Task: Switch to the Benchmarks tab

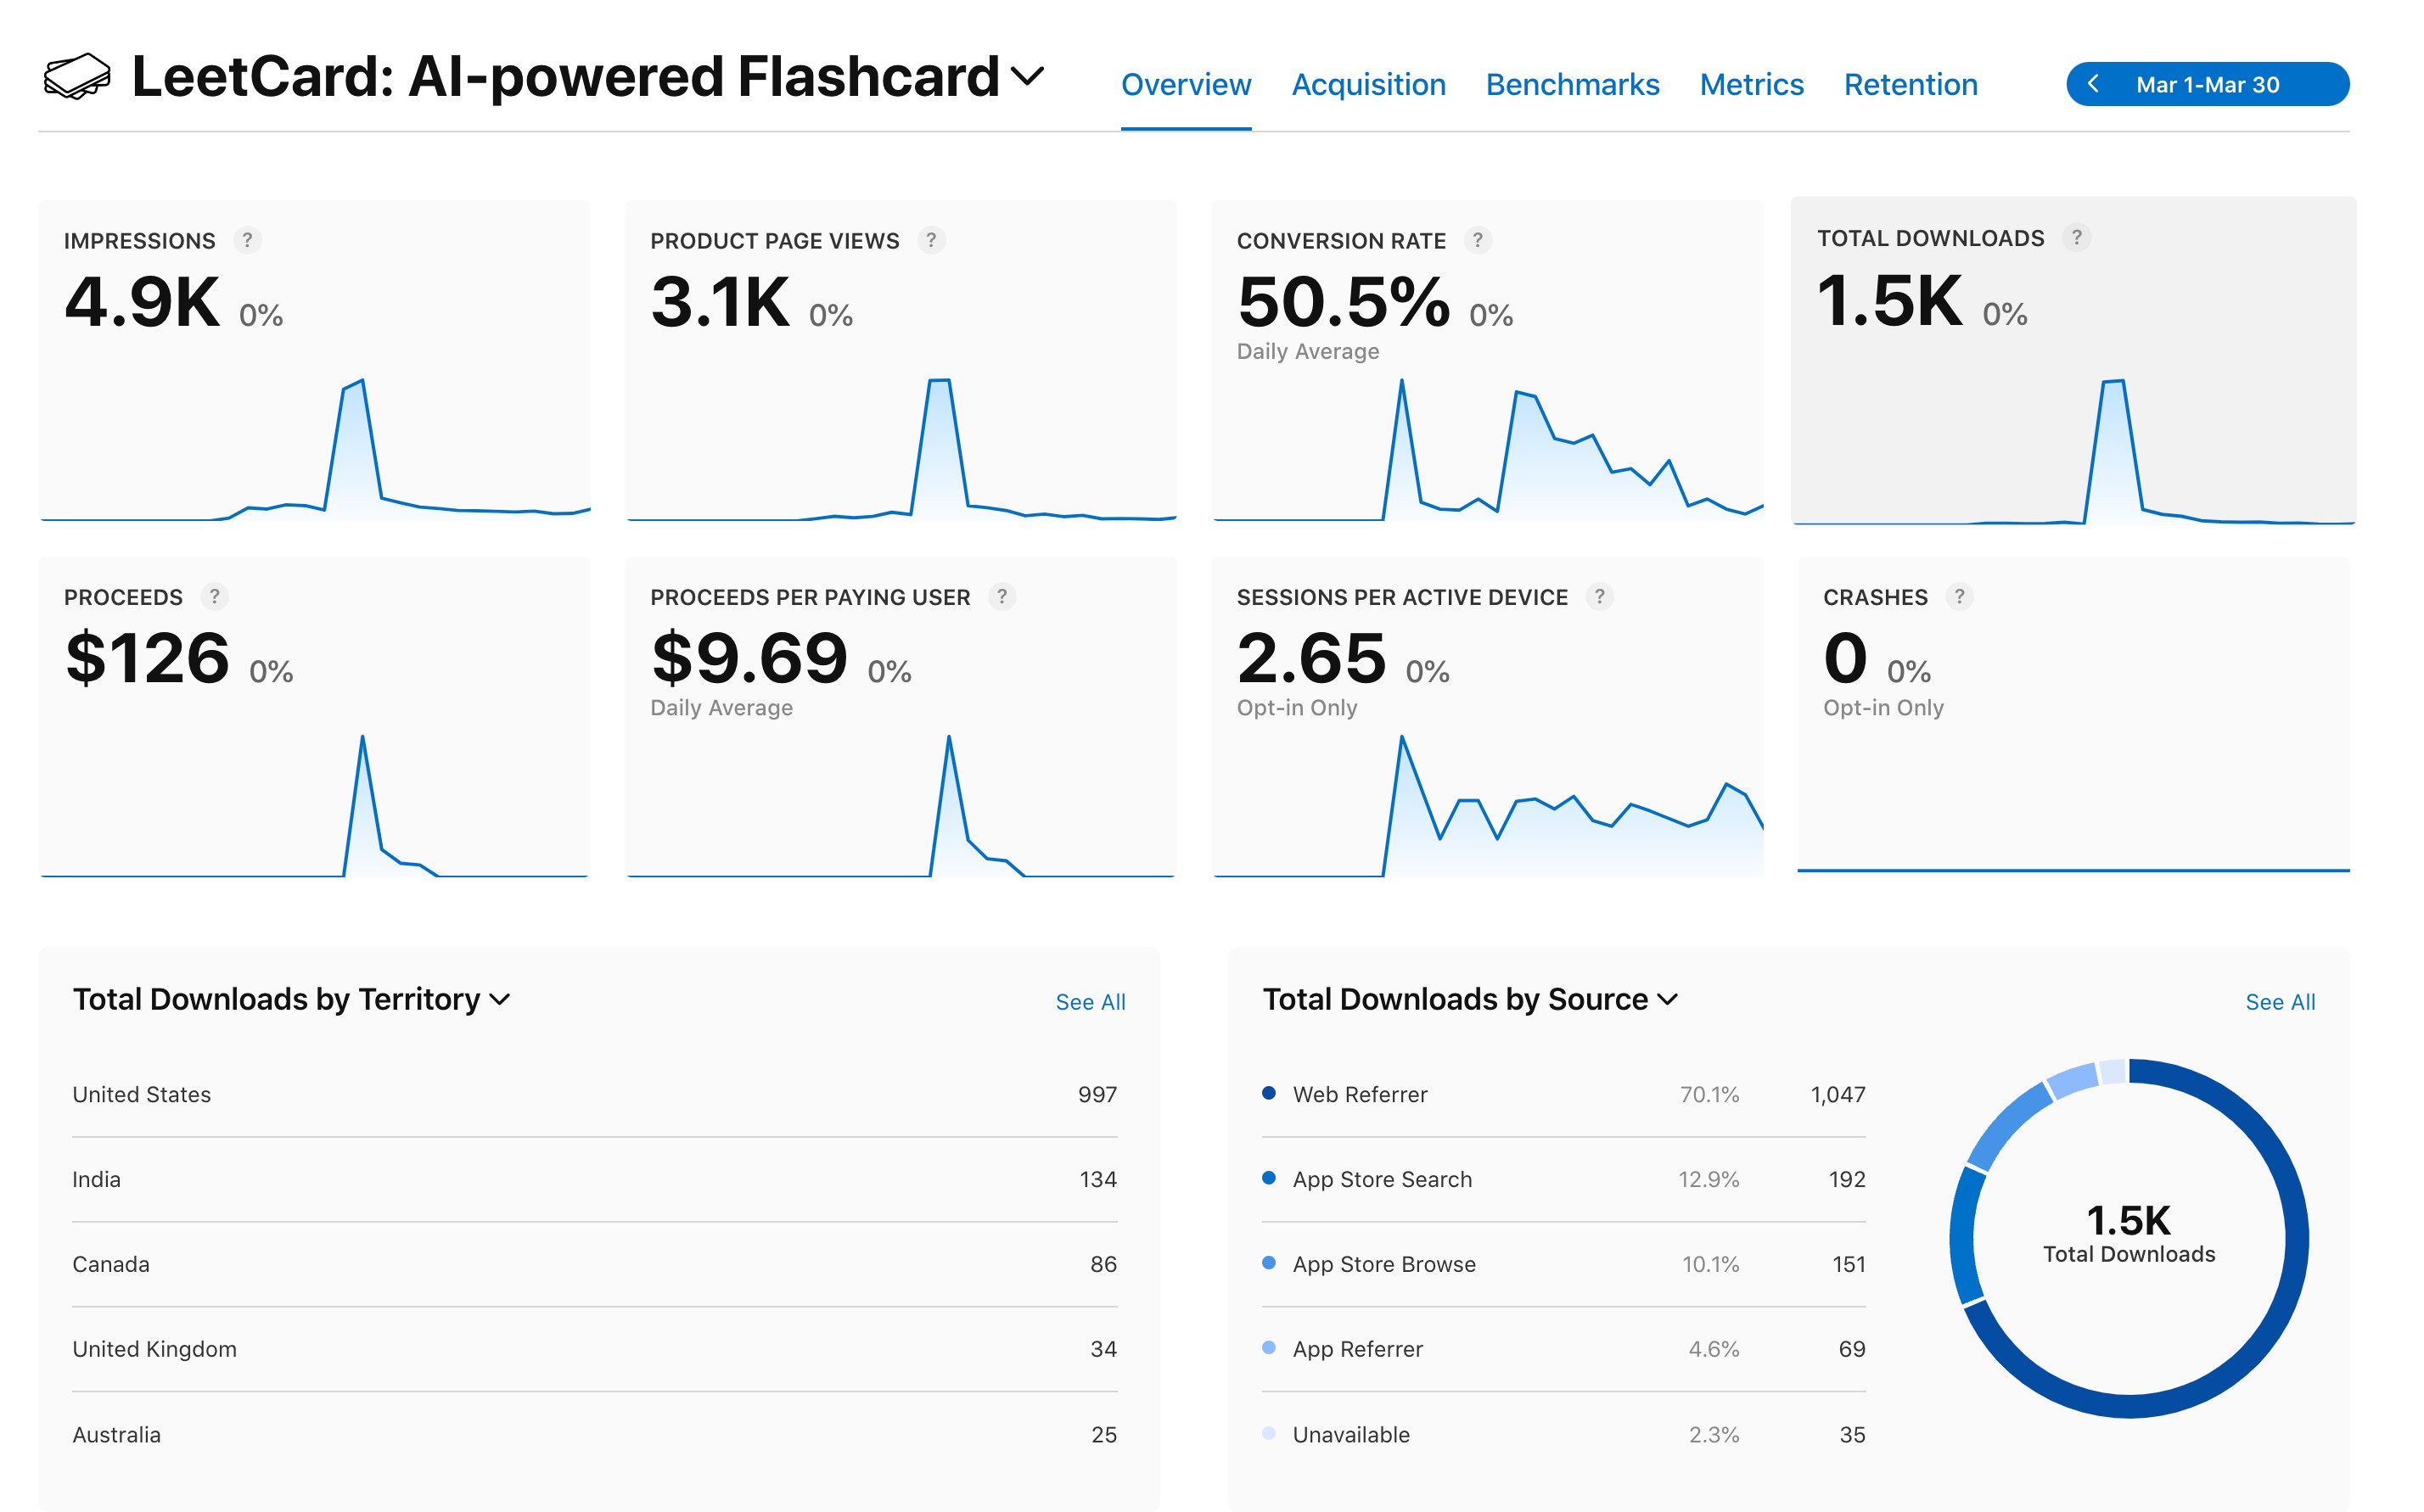Action: pyautogui.click(x=1572, y=85)
